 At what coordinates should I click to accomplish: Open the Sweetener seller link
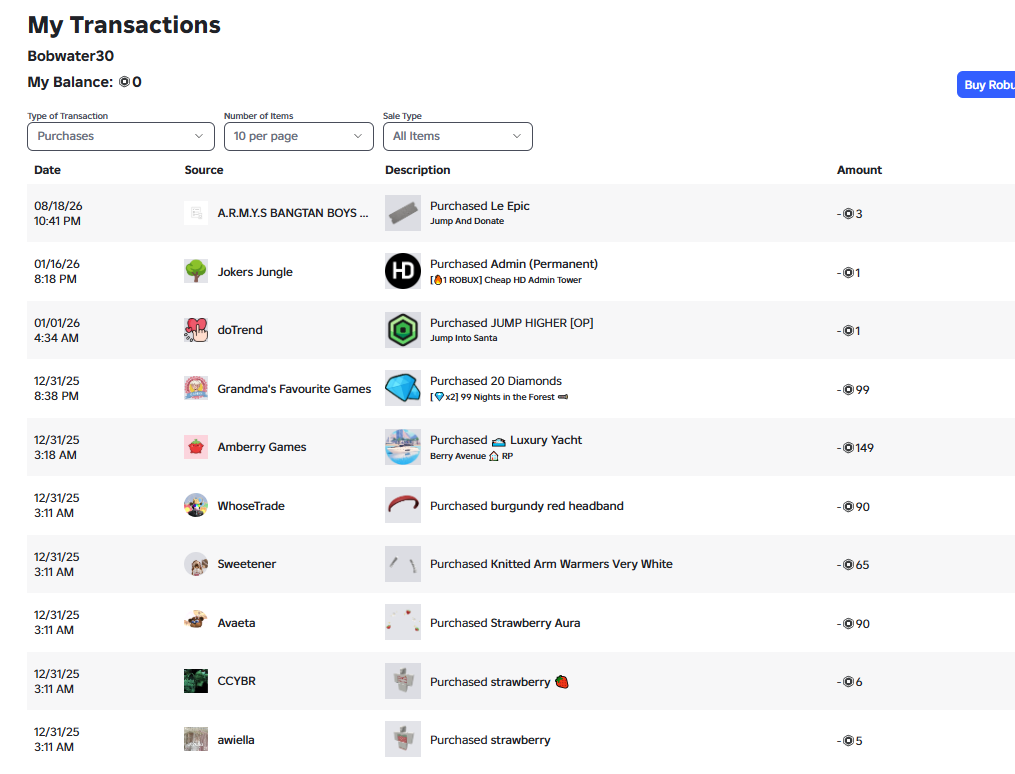pos(247,564)
